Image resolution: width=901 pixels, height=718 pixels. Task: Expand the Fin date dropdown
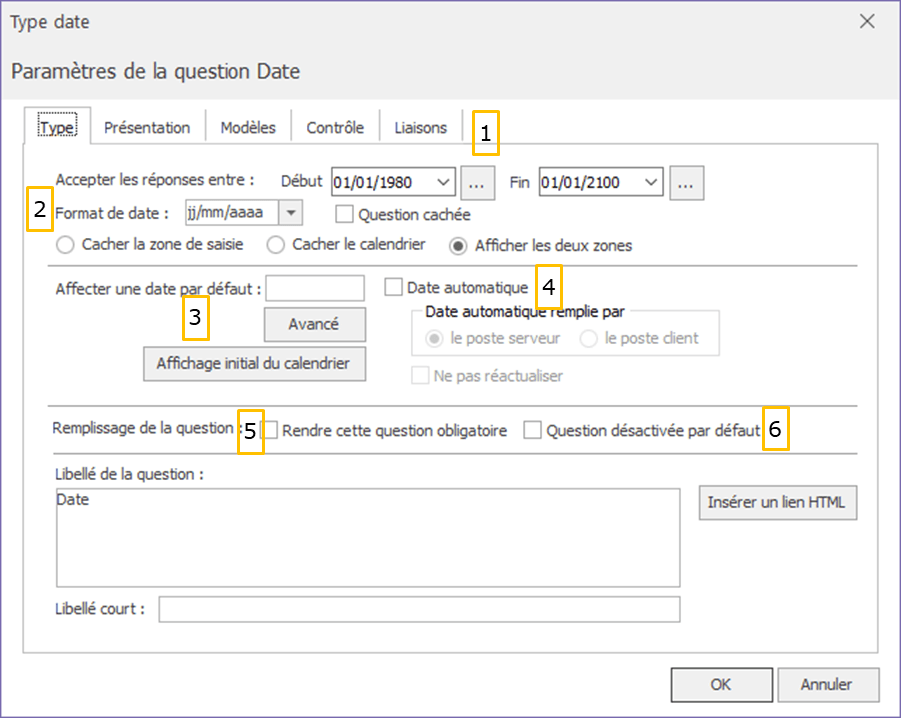tap(652, 182)
